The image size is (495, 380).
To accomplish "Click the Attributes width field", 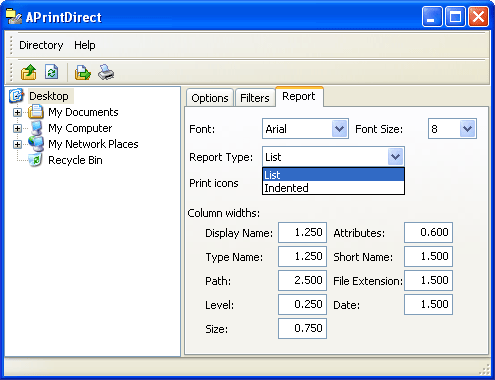I will (x=428, y=232).
